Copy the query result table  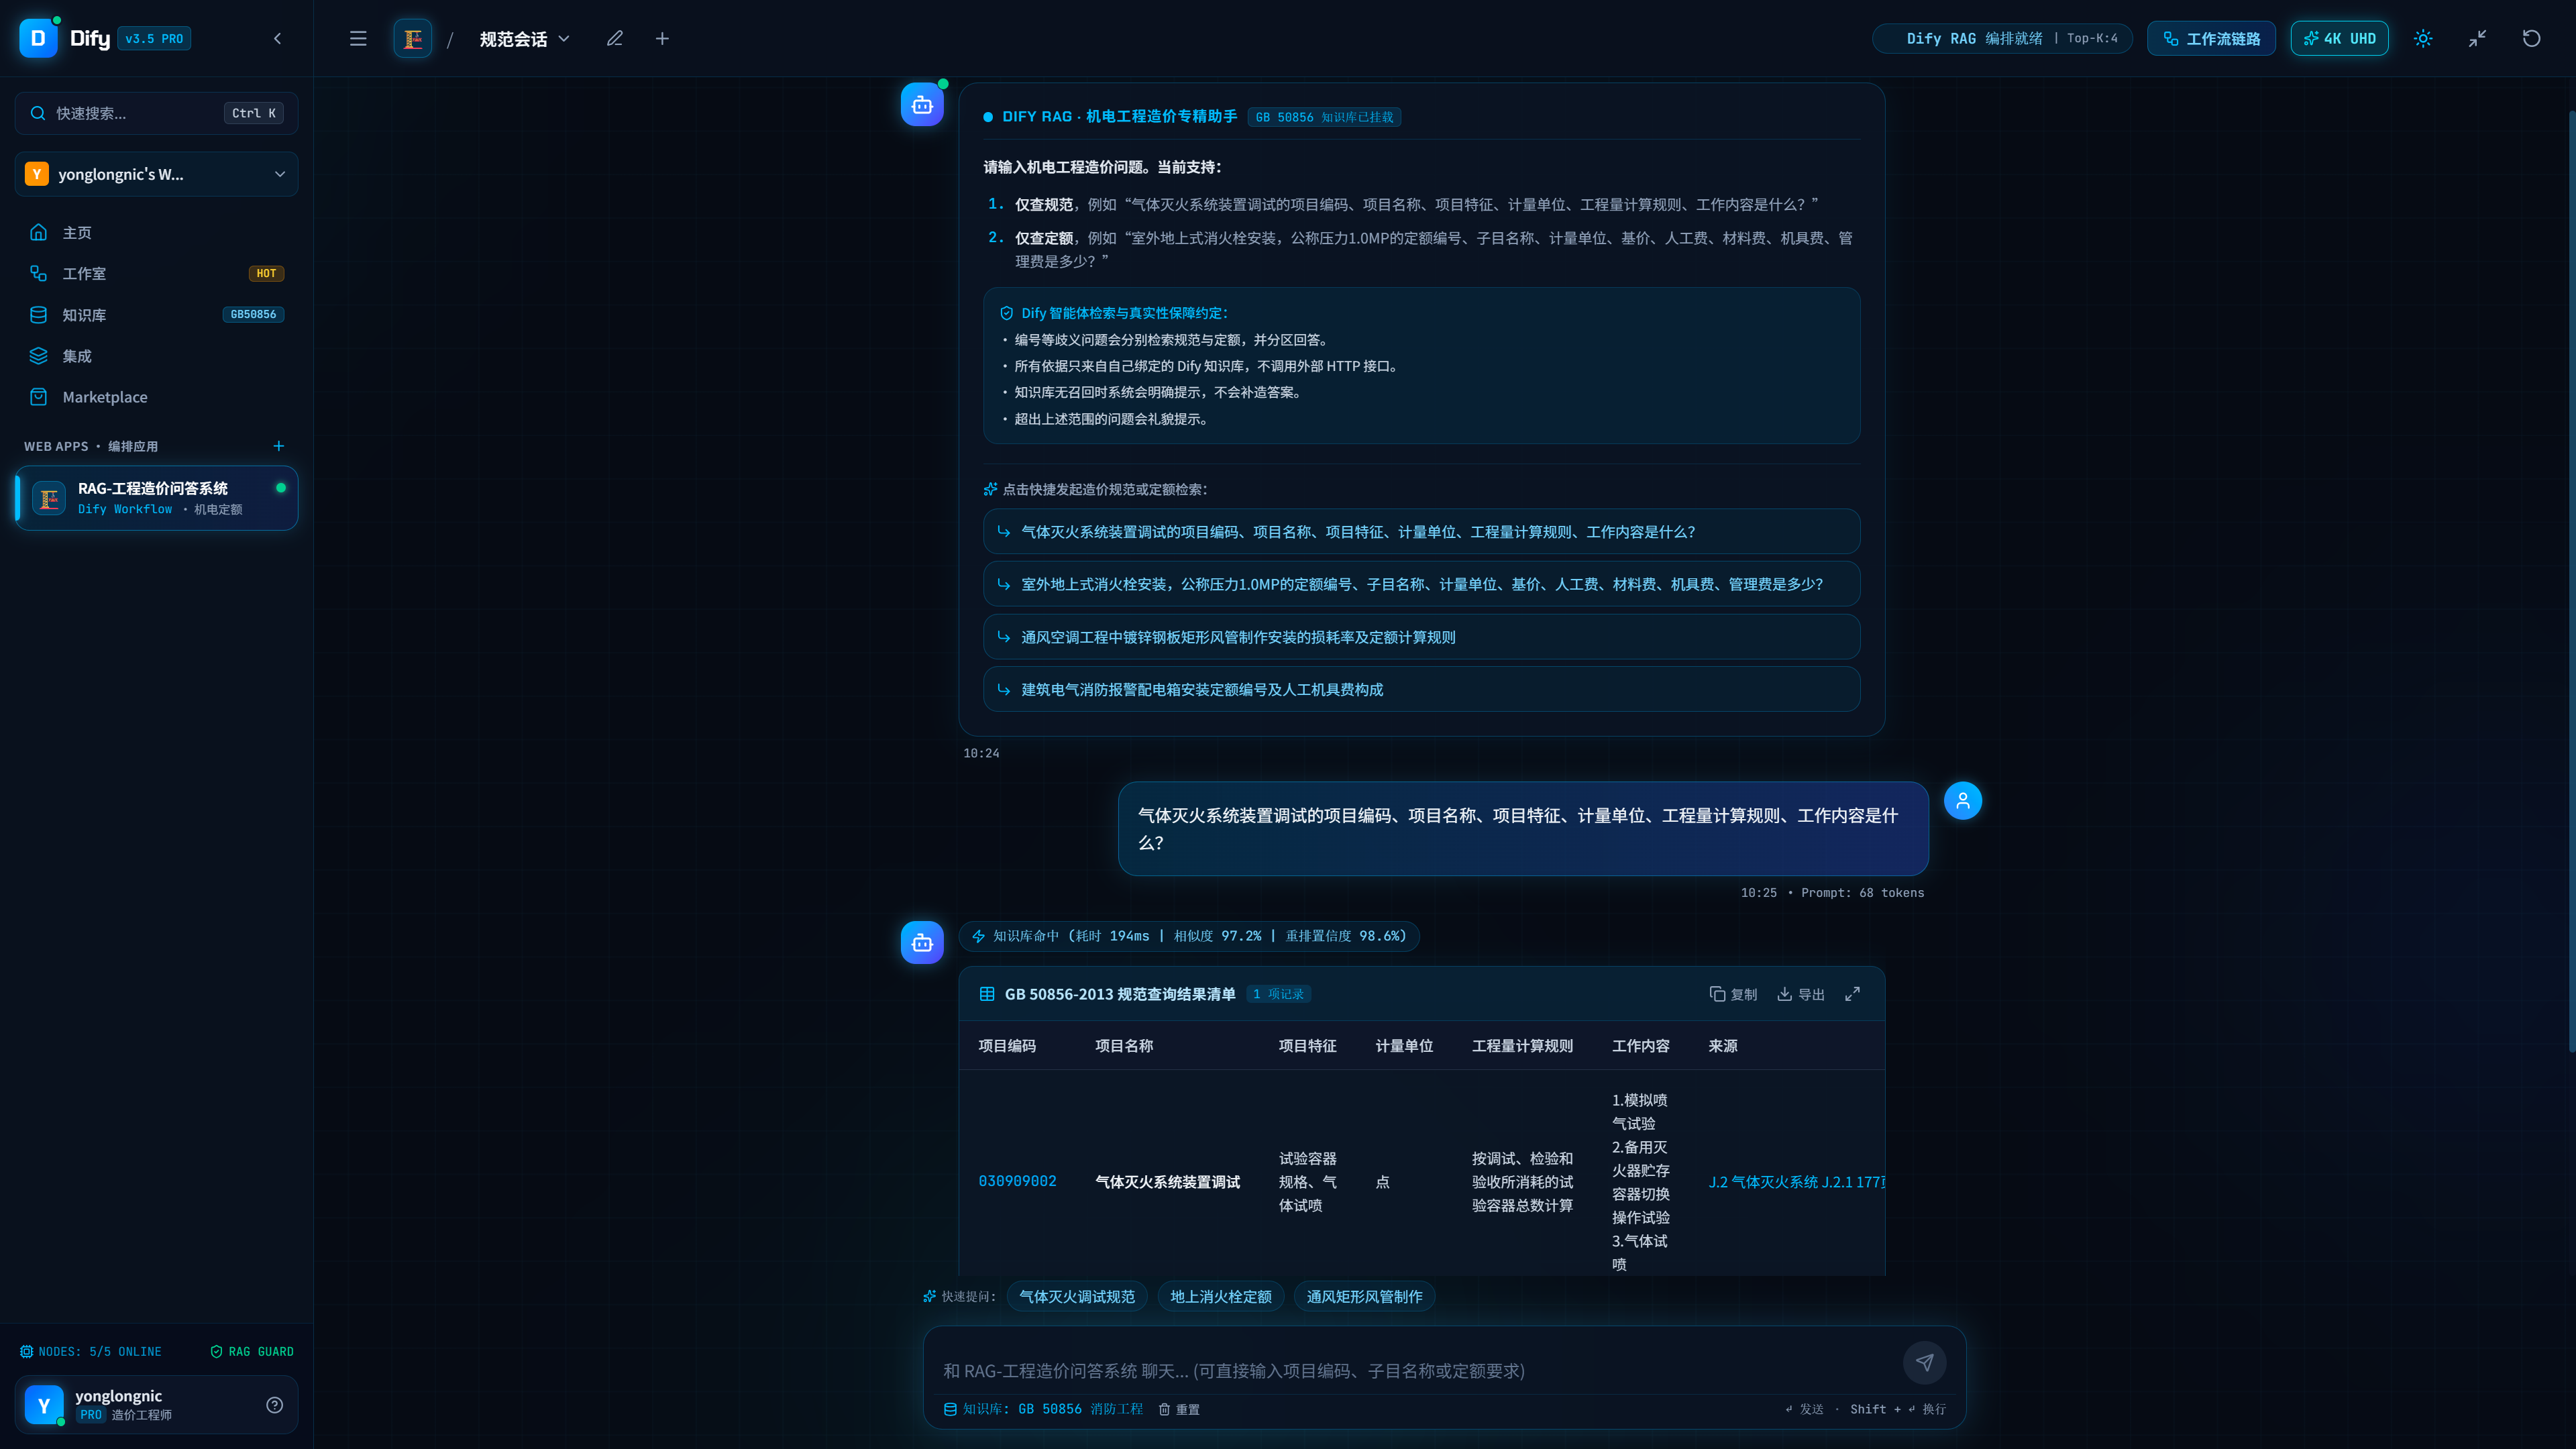click(x=1733, y=994)
